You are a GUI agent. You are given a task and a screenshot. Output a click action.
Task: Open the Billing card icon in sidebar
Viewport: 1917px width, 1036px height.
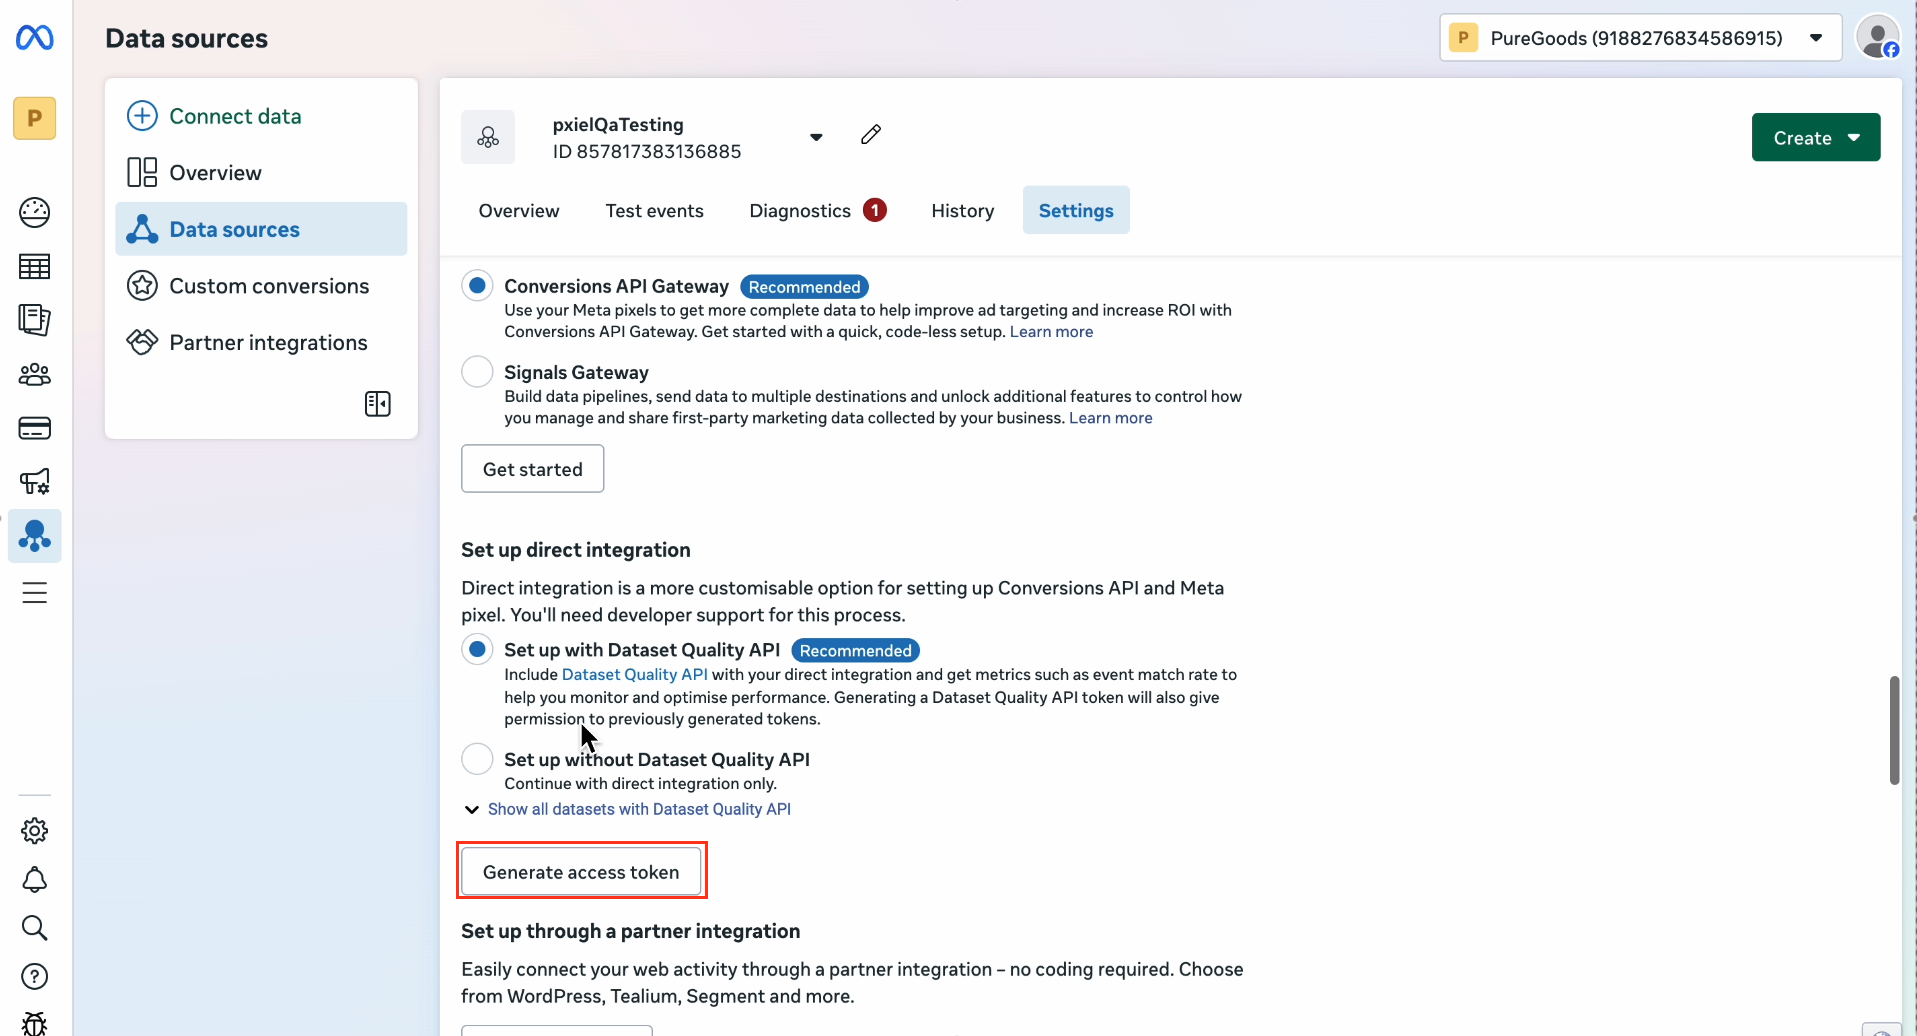(x=34, y=428)
